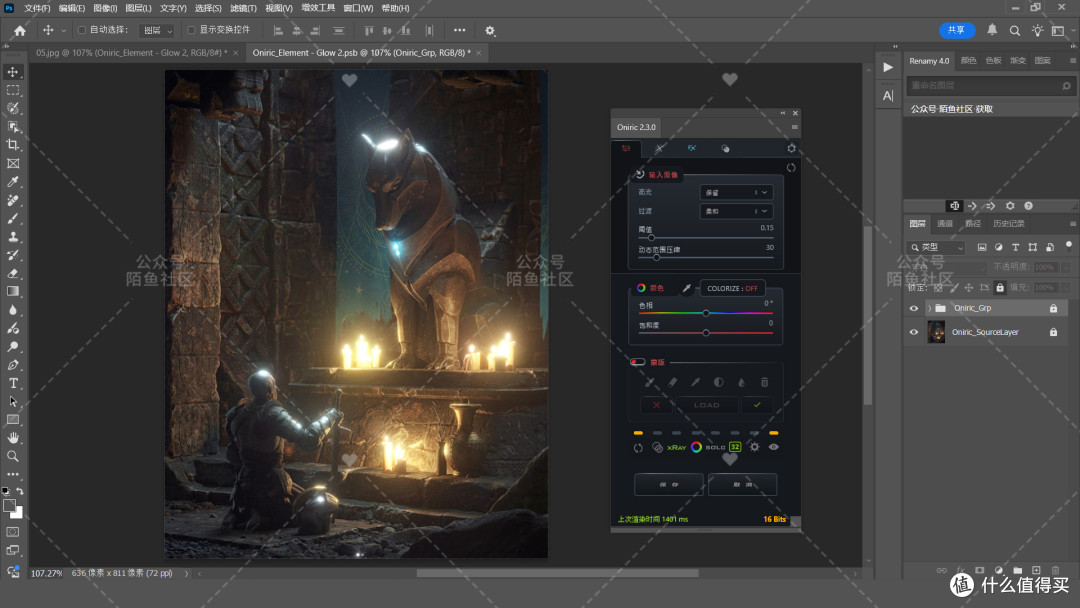Open the highlight dropdown in Oniric

(736, 193)
